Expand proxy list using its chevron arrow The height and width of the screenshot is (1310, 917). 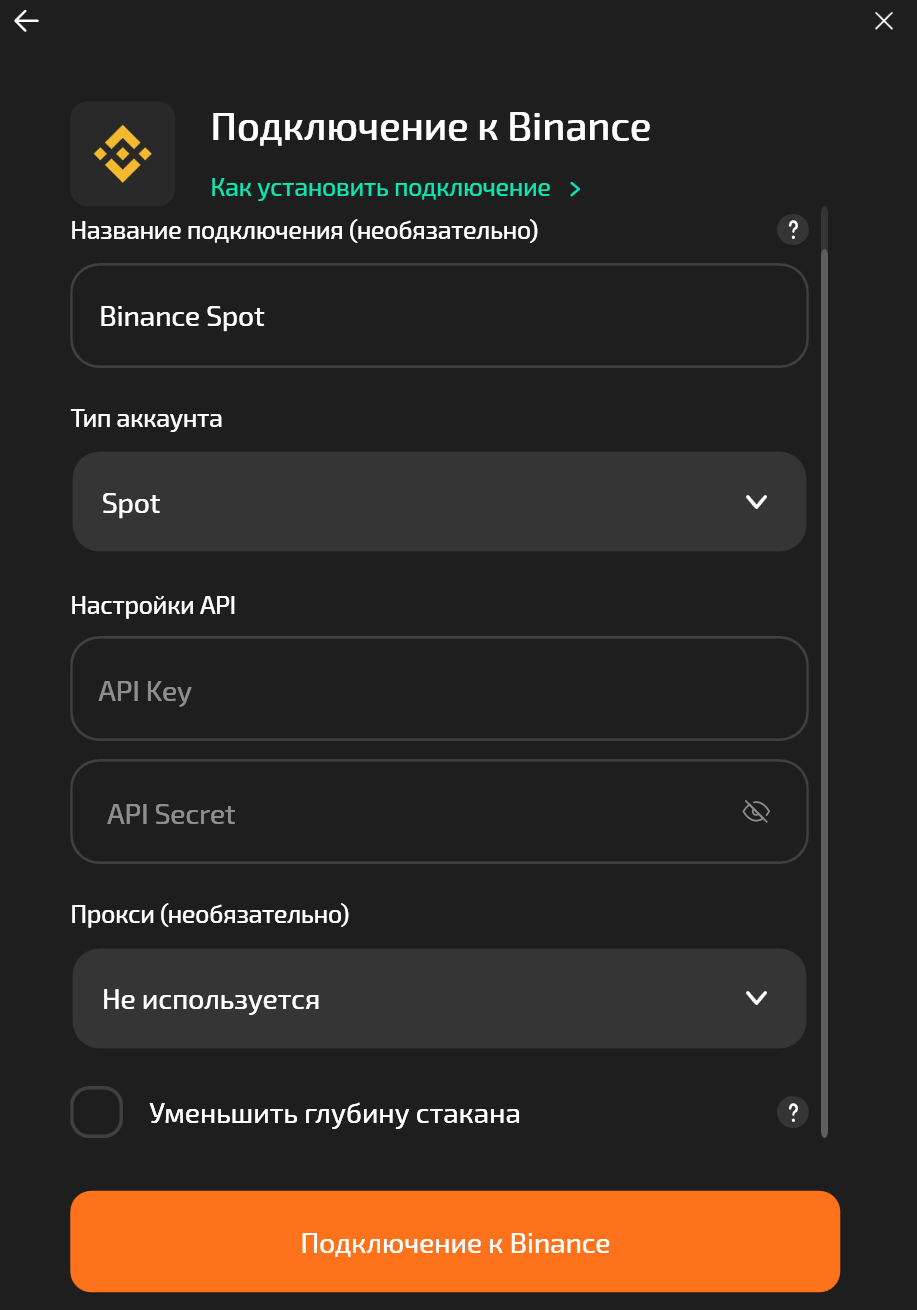[757, 998]
